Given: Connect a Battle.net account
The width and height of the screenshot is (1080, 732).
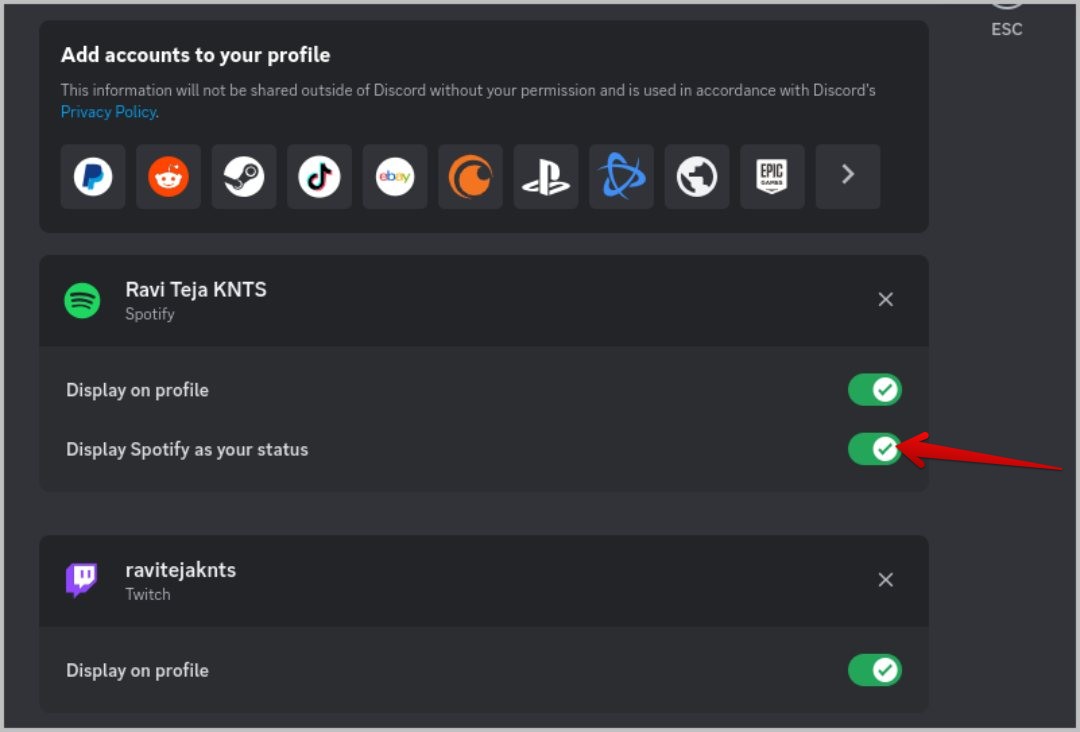Looking at the screenshot, I should pos(621,177).
